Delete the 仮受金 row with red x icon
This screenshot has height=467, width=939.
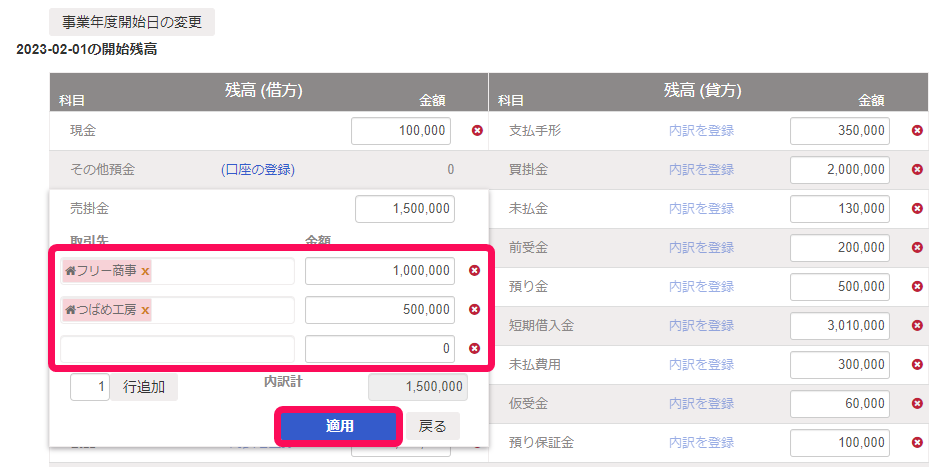(917, 404)
